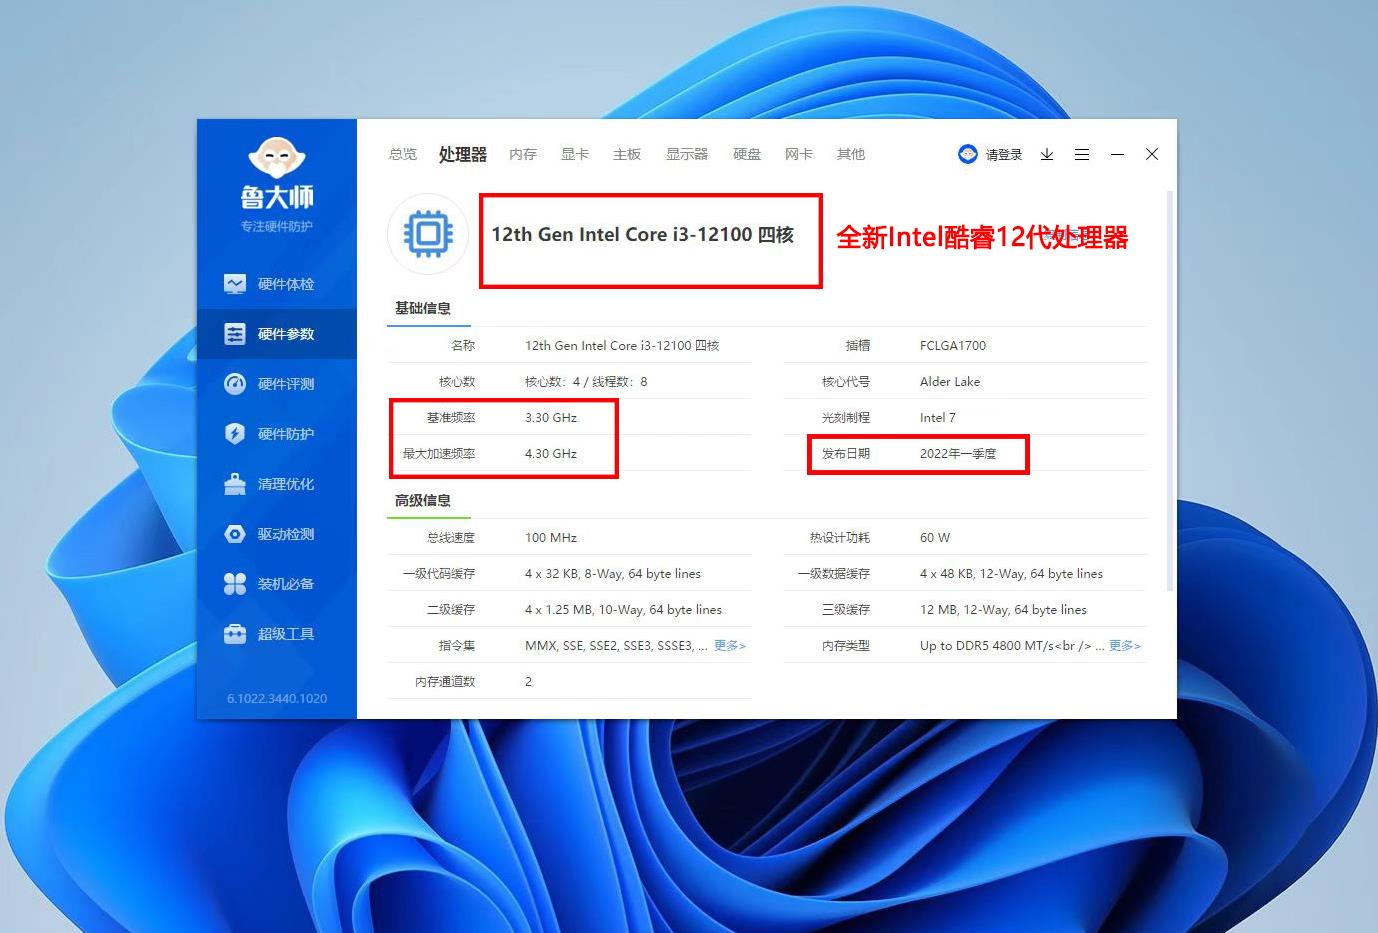The height and width of the screenshot is (933, 1378).
Task: Open 超级工具 toolbox icon
Action: point(235,634)
